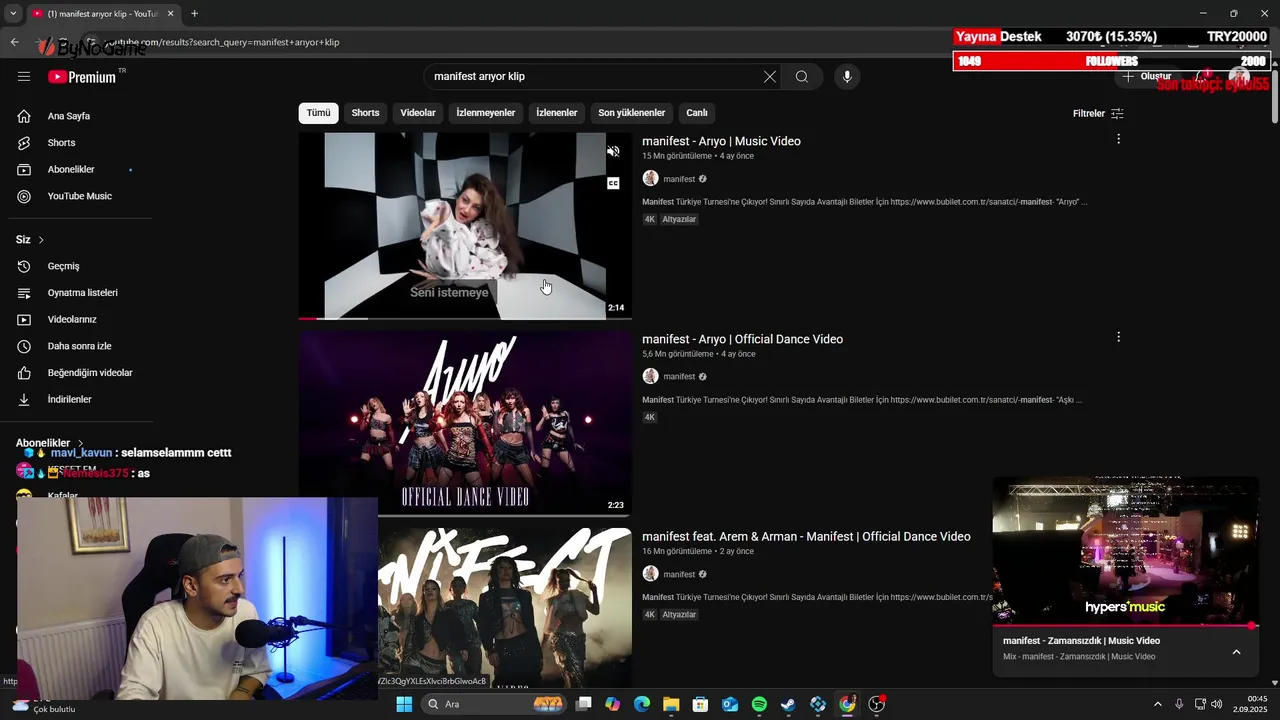Open Arıyo Official Dance Video thumbnail

tap(465, 423)
